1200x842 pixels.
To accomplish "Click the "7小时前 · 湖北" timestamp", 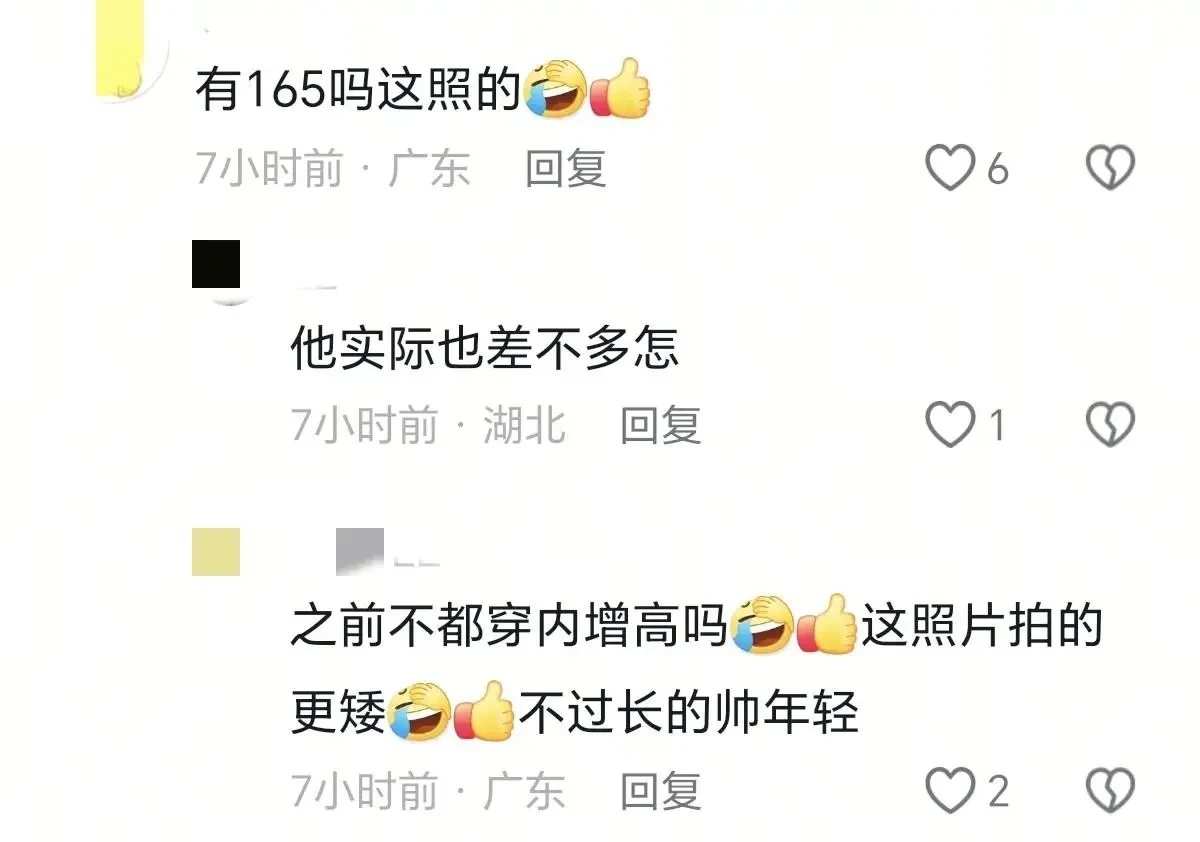I will tap(429, 426).
